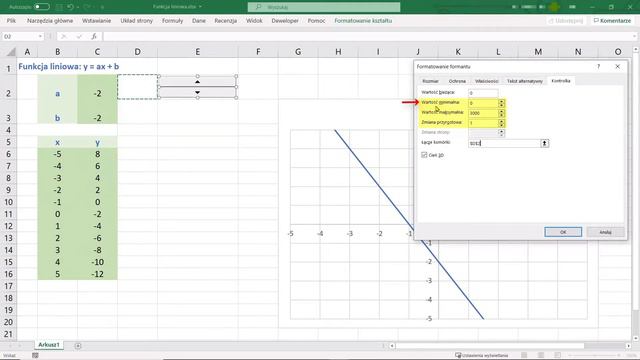The image size is (640, 360).
Task: Close the Formatowanie formantu dialog
Action: coord(618,67)
